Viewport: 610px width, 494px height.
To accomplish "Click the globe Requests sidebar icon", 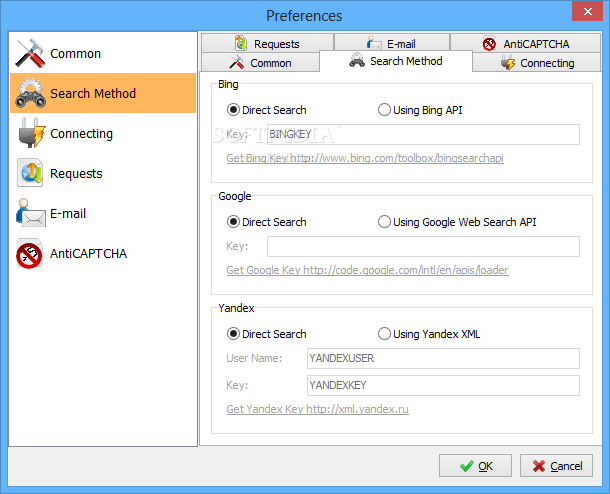I will [x=30, y=173].
